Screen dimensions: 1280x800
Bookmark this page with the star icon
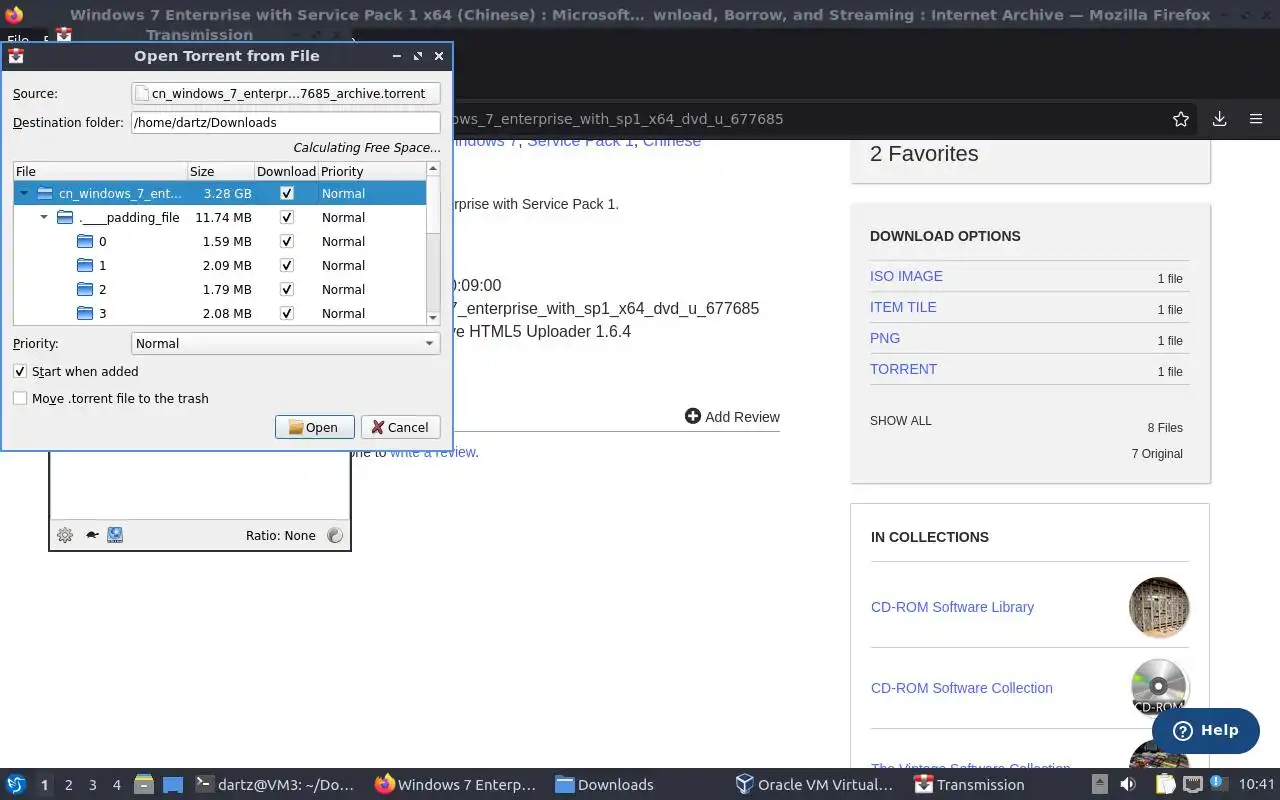(x=1181, y=119)
